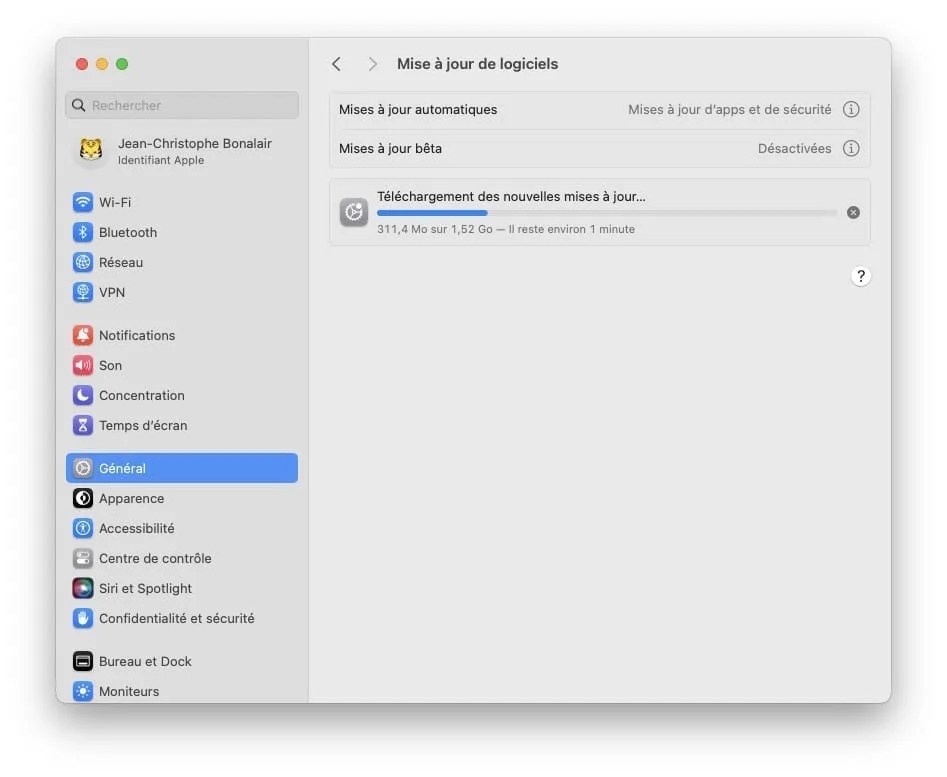Viewport: 947px width, 777px height.
Task: Open Accessibilité settings section
Action: click(136, 528)
